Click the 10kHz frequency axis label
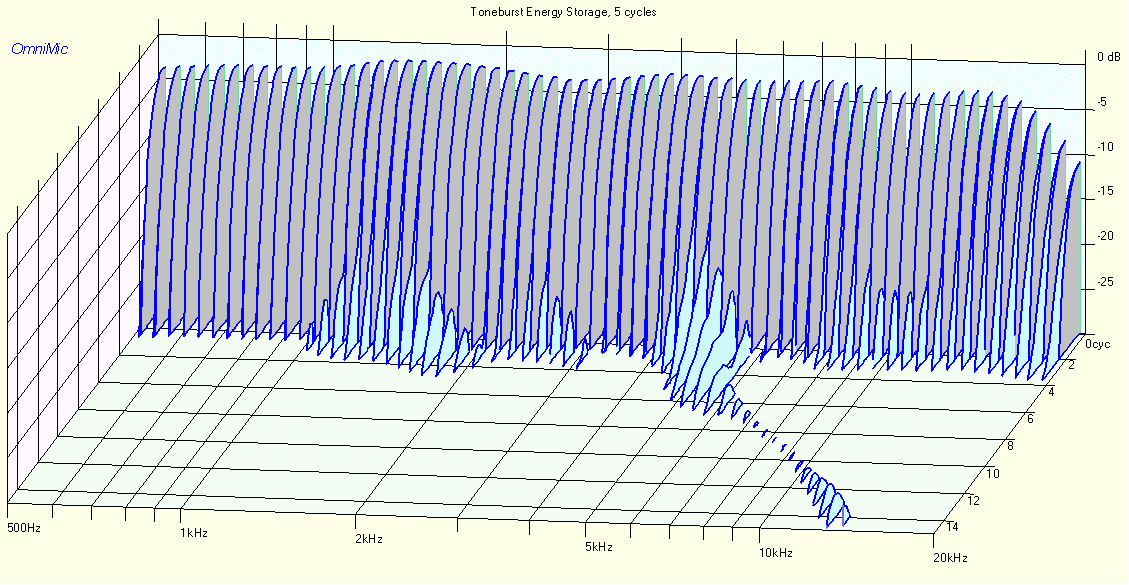1129x585 pixels. click(x=775, y=553)
